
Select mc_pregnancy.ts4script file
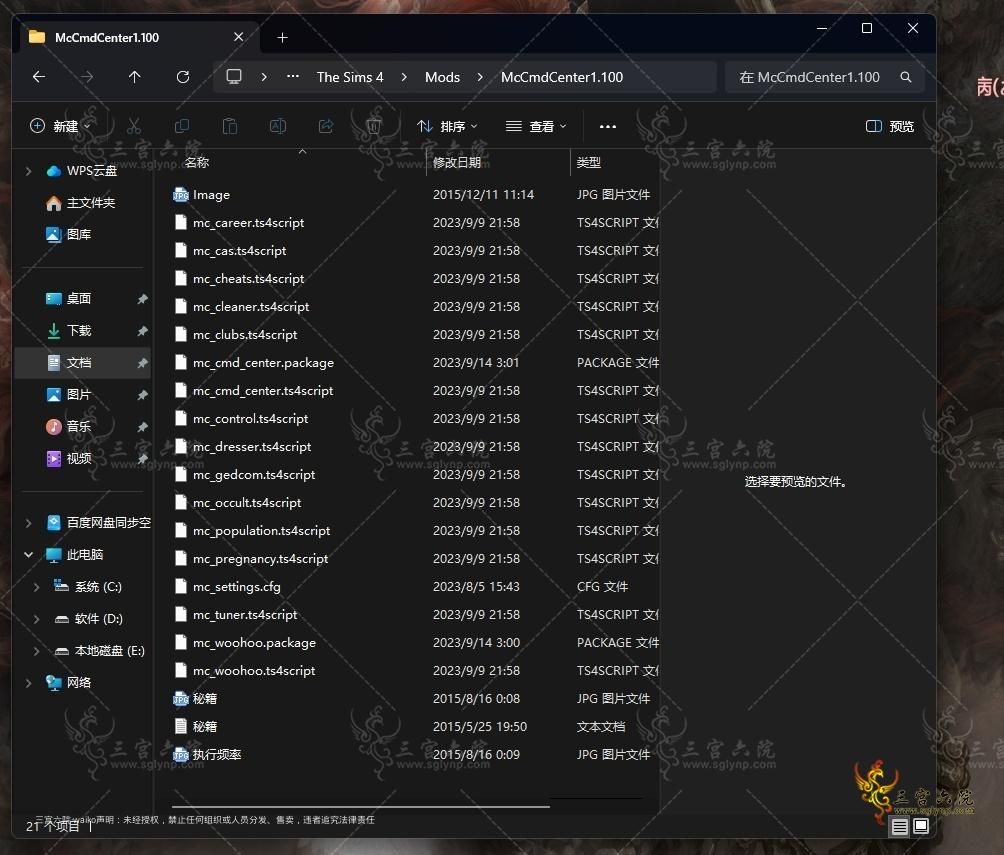(x=416, y=558)
